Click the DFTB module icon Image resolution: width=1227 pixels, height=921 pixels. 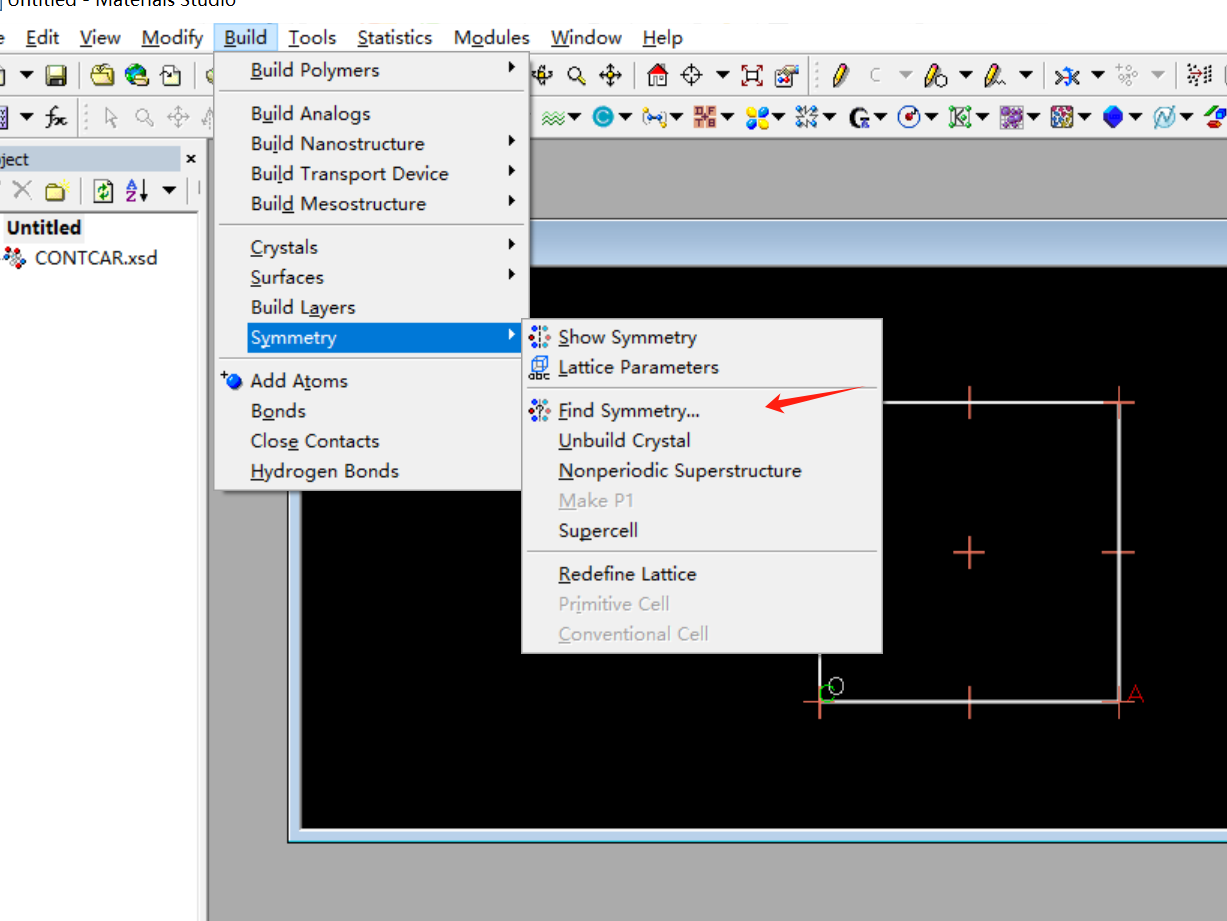tap(705, 118)
